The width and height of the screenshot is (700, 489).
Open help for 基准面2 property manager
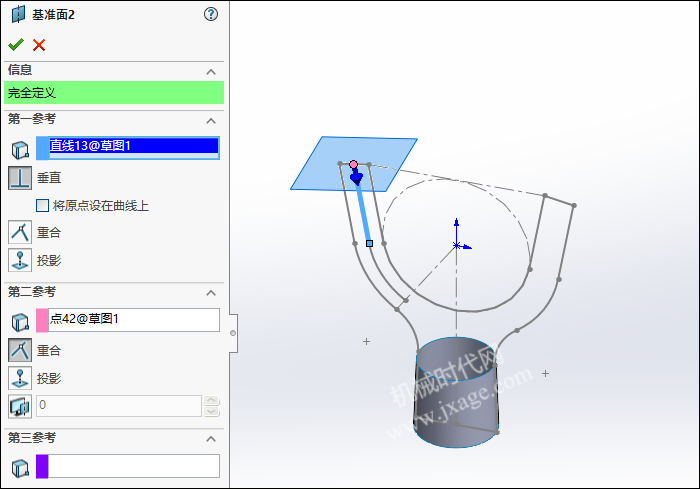pos(211,14)
